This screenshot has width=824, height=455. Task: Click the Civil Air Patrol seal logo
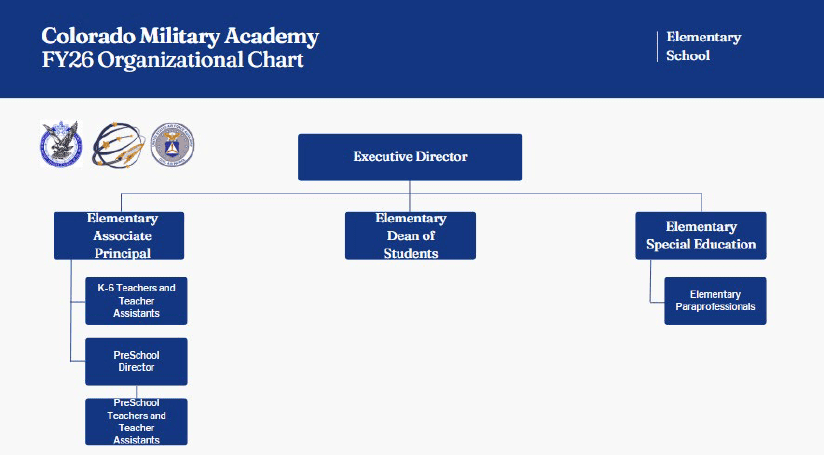point(172,145)
